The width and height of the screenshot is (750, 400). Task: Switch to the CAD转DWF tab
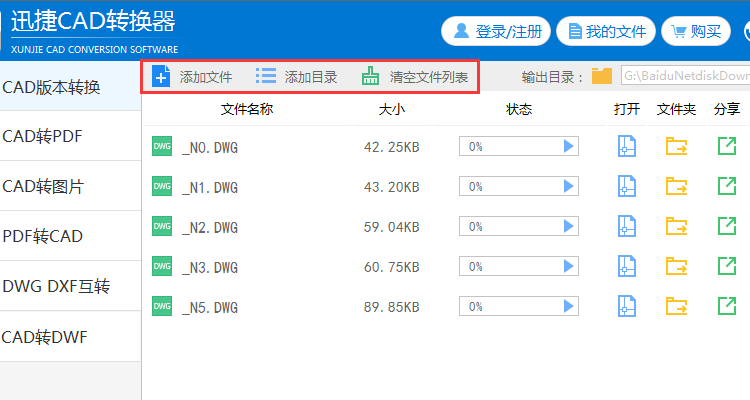(x=70, y=337)
